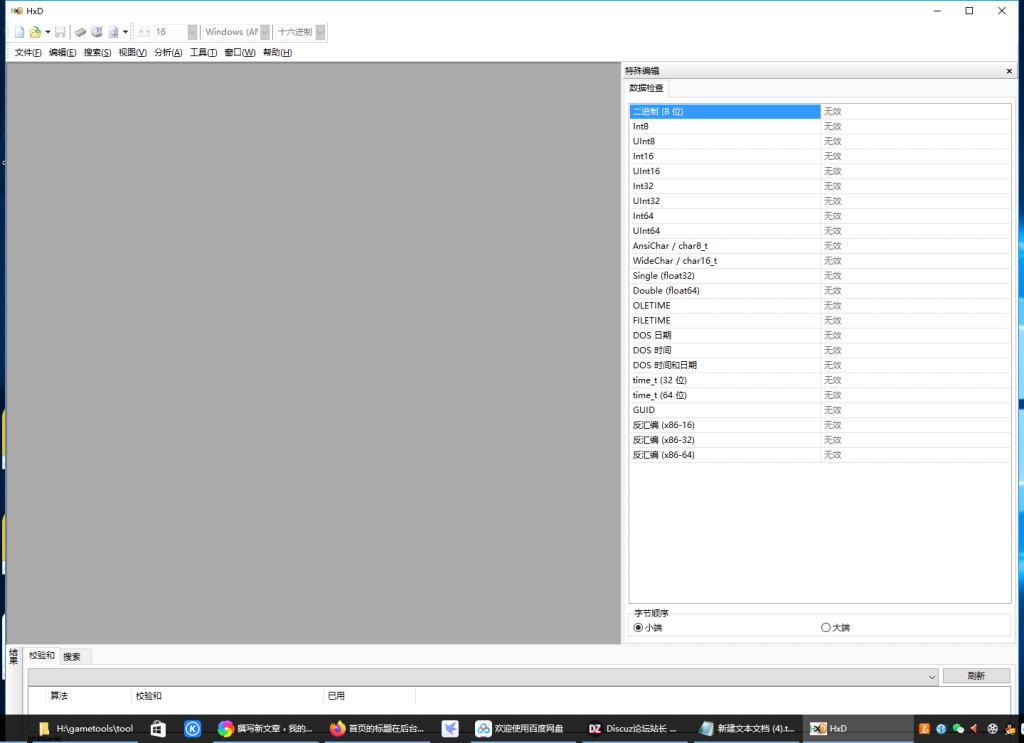Open the 分析(A) menu
This screenshot has width=1024, height=743.
coord(168,52)
